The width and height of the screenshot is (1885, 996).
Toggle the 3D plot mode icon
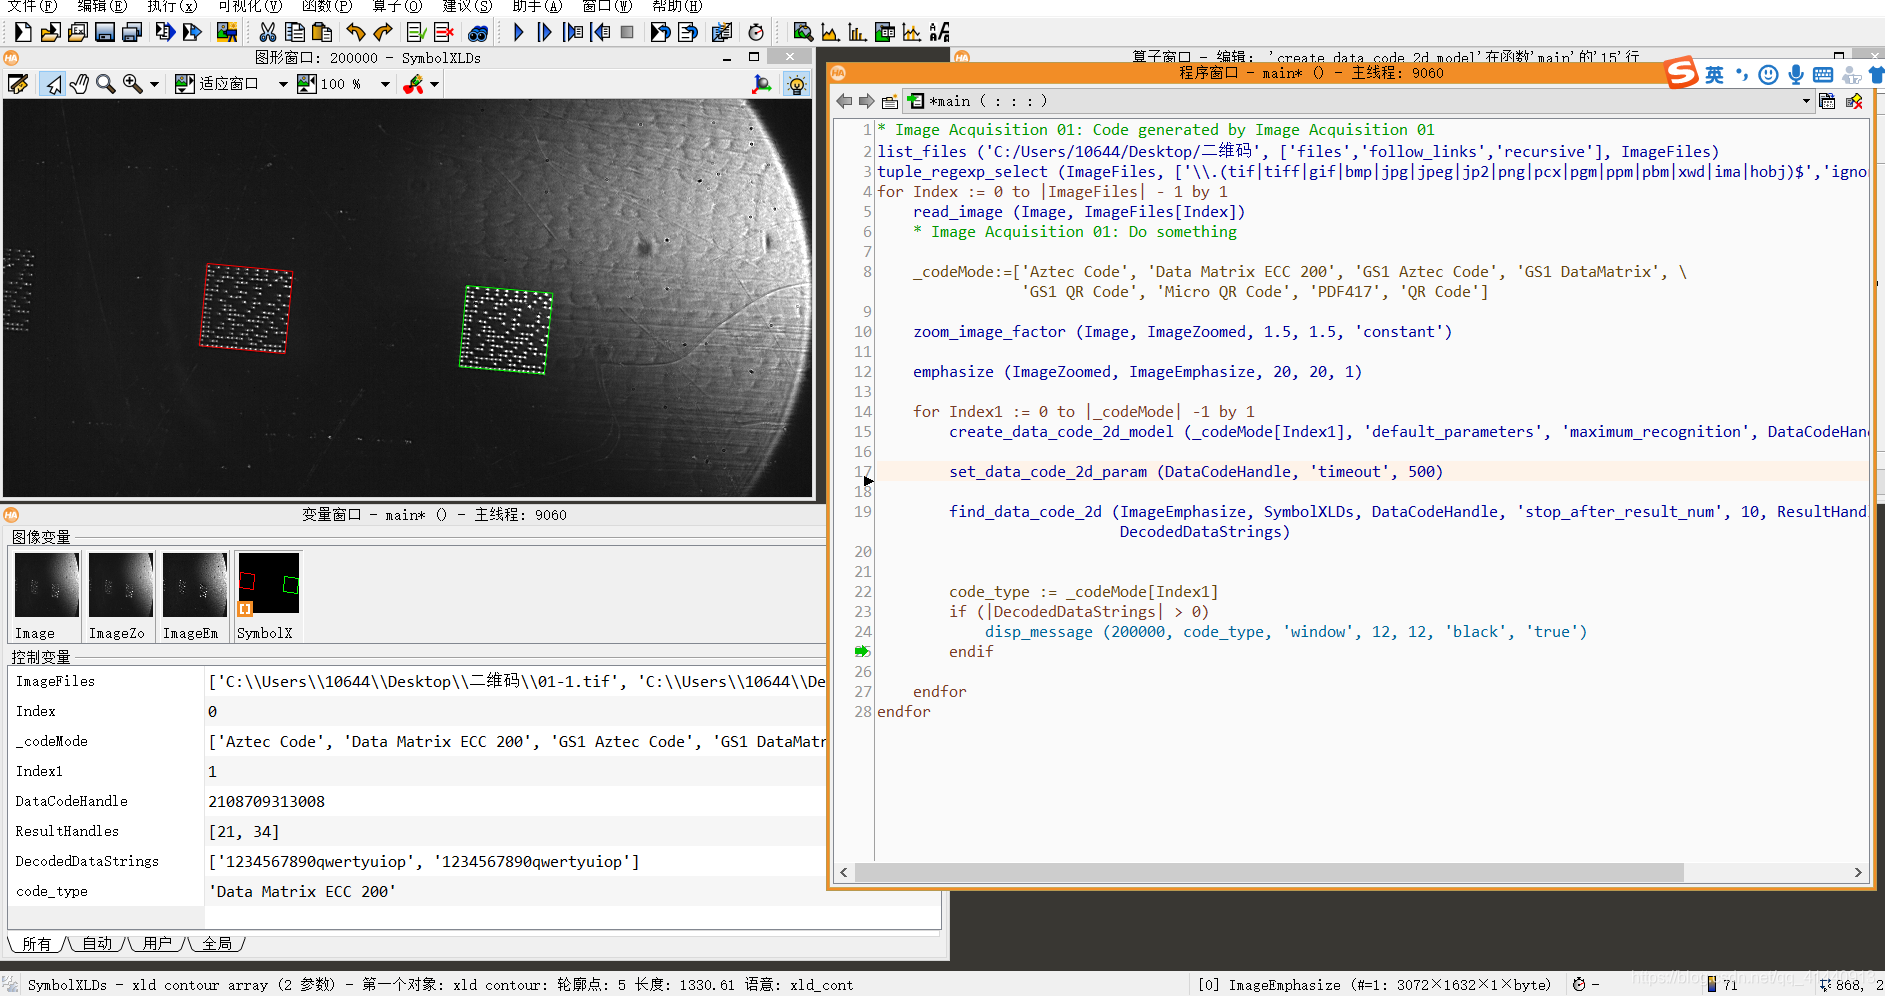coord(762,84)
